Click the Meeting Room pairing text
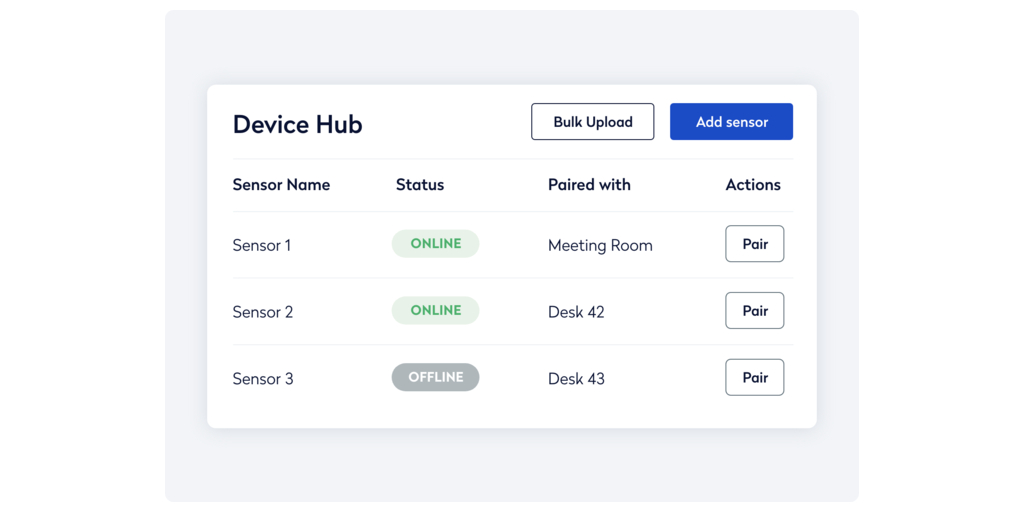 (x=600, y=245)
